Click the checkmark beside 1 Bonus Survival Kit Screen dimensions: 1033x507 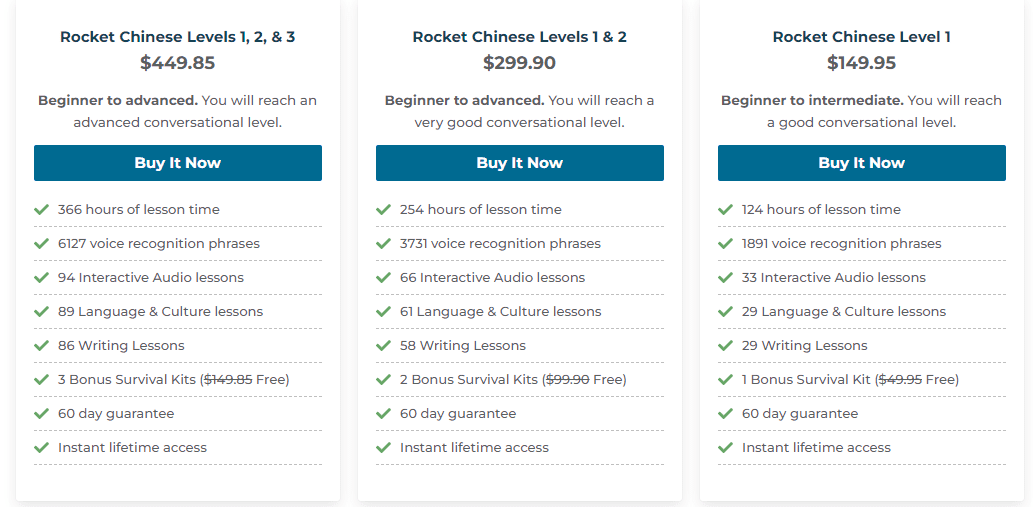click(x=726, y=380)
